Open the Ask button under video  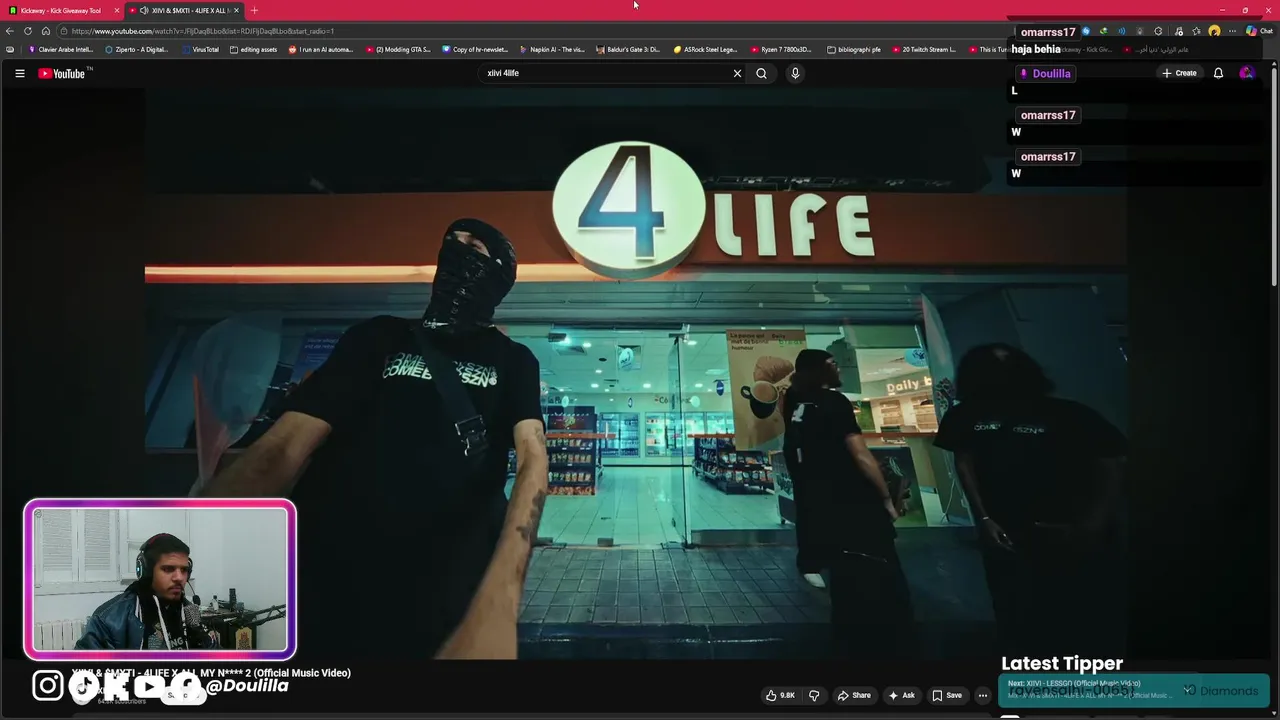(x=901, y=695)
